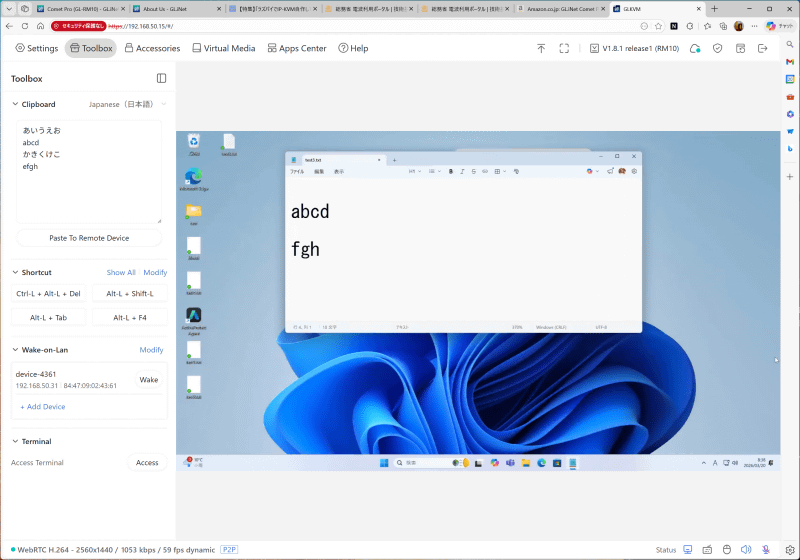Viewport: 800px width, 560px height.
Task: Open the table dropdown in the remote Notepad toolbar
Action: [x=500, y=171]
